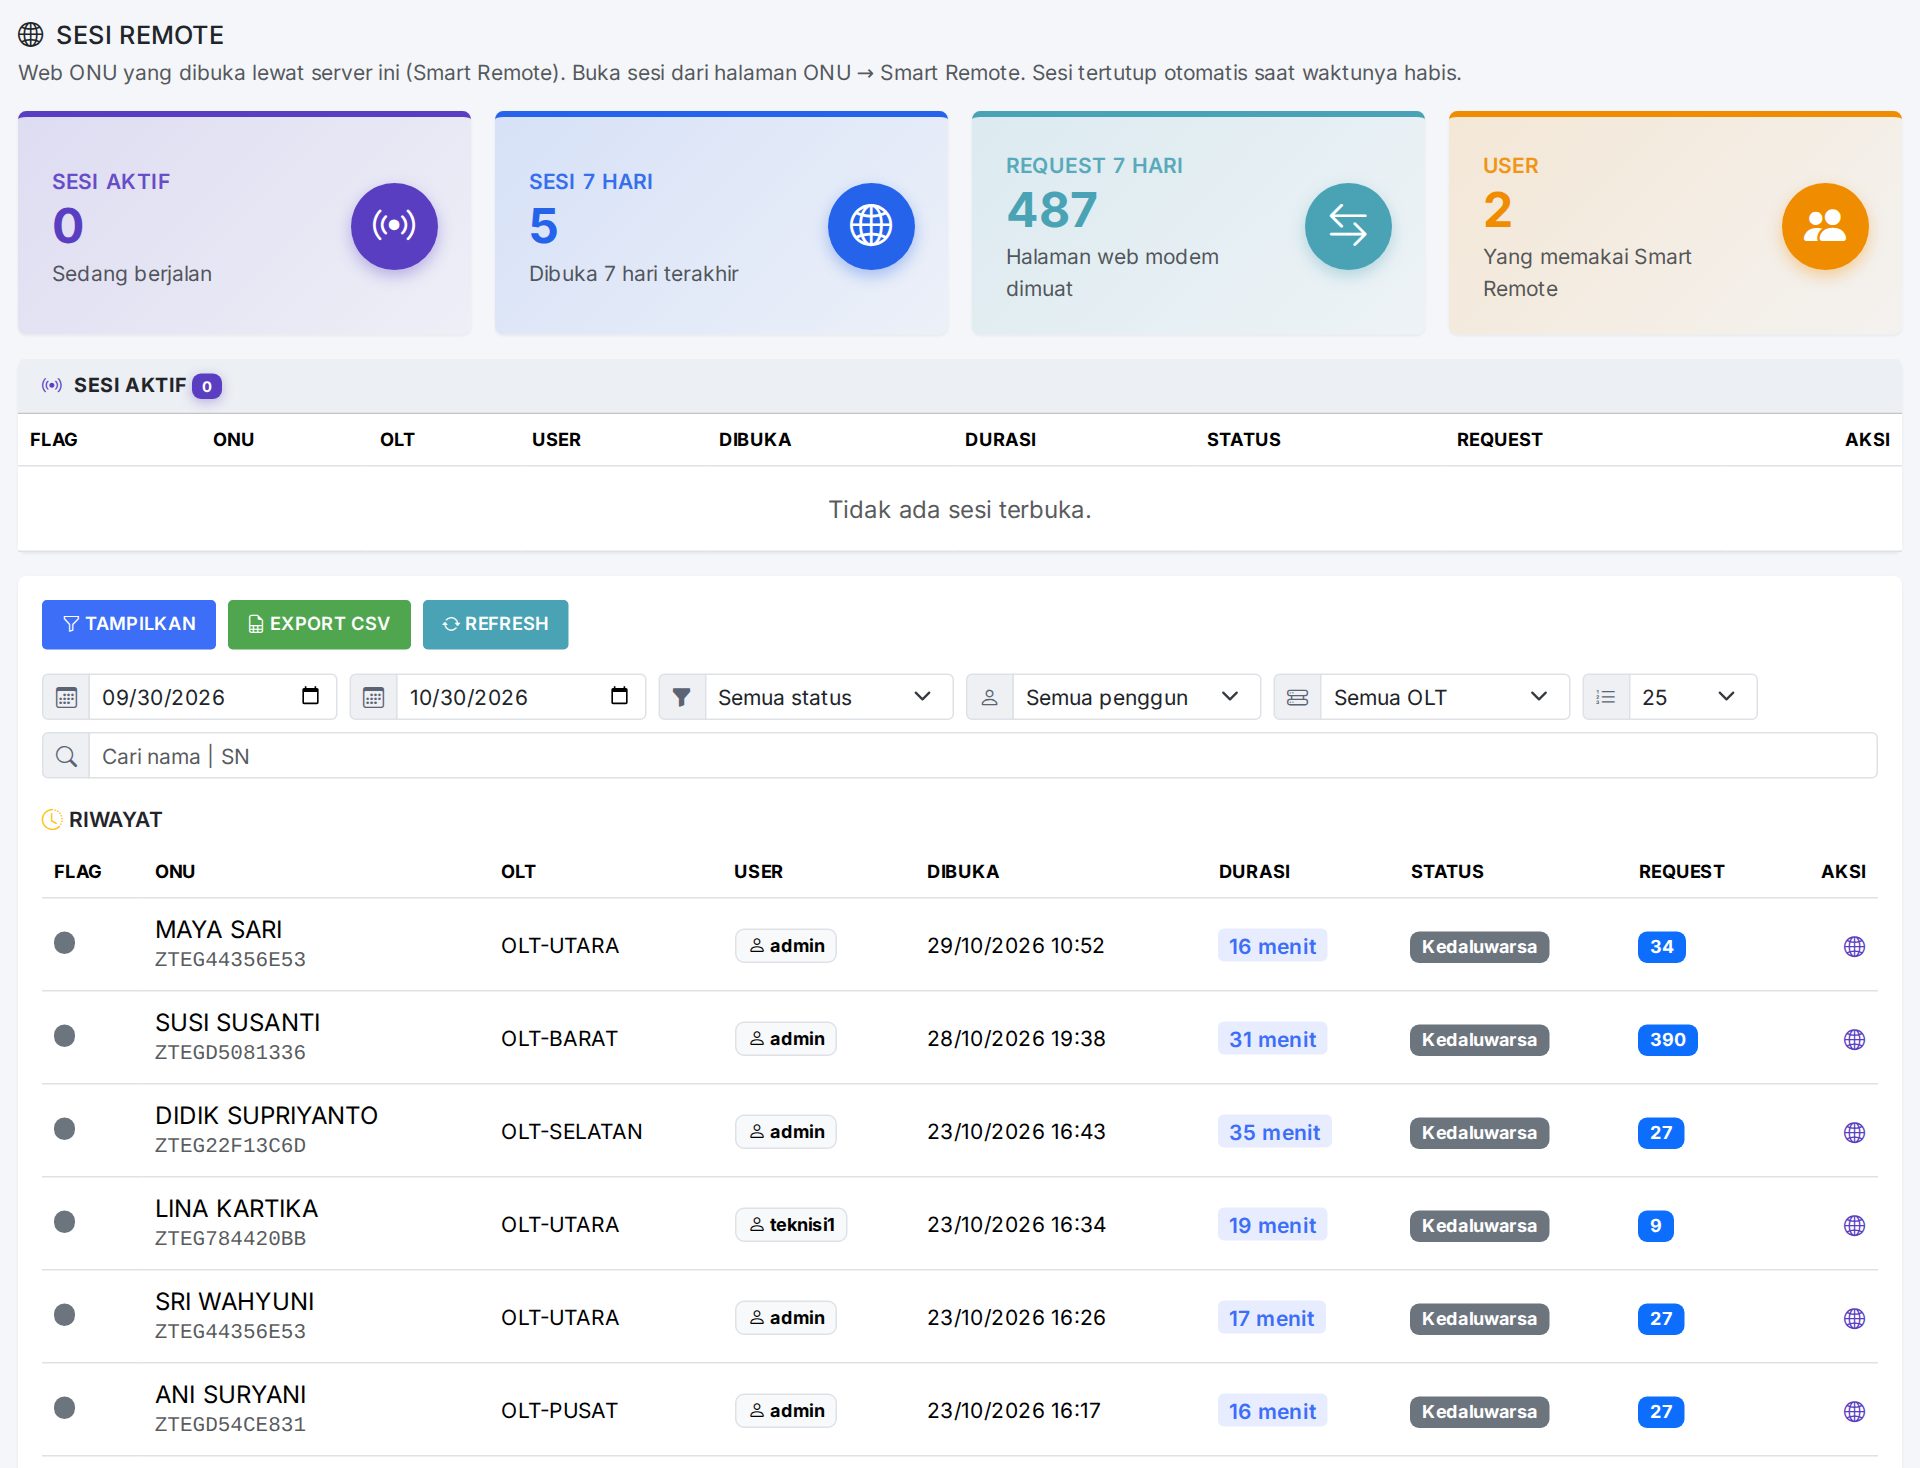Screen dimensions: 1920x1468
Task: Open web icon for DIDIK SUPRIYANTO row
Action: 1854,1132
